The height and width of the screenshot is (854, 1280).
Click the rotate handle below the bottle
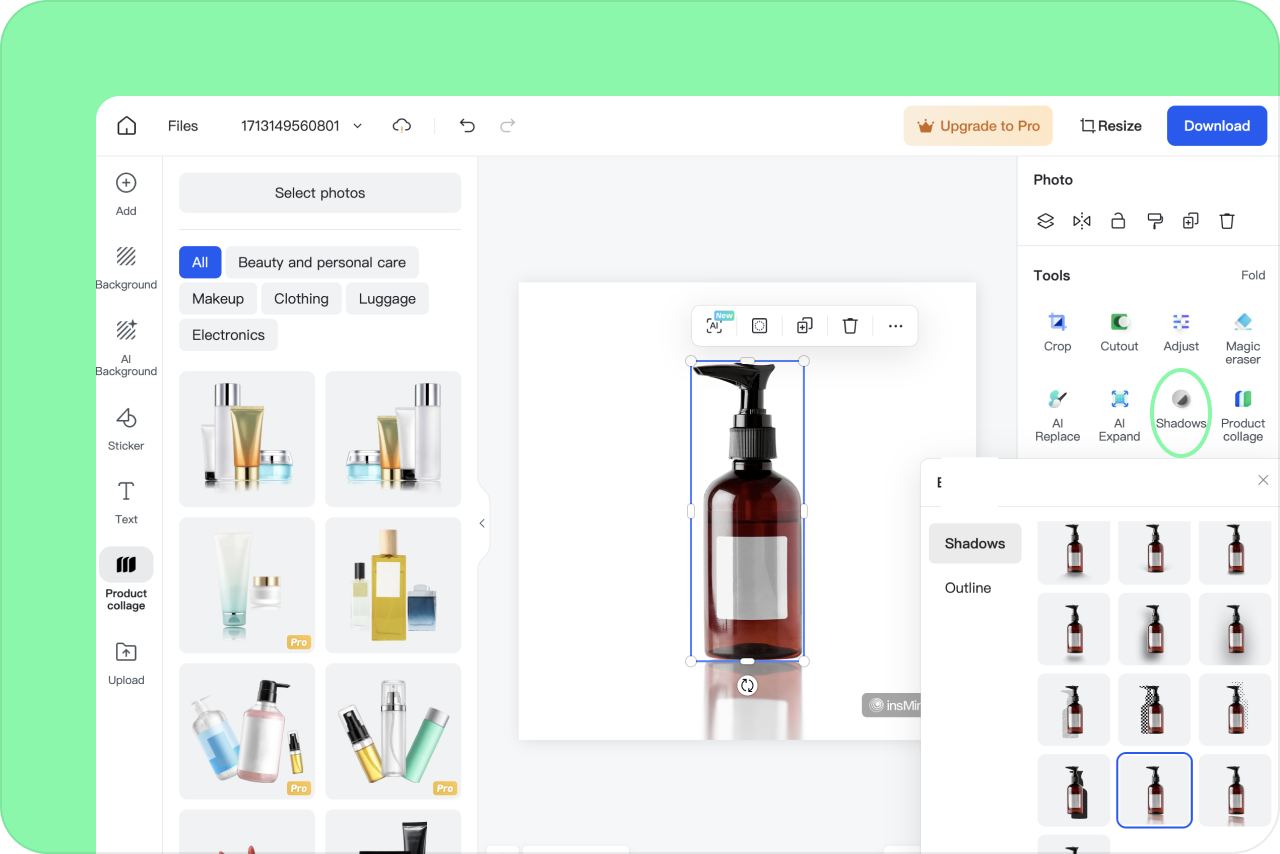coord(747,685)
